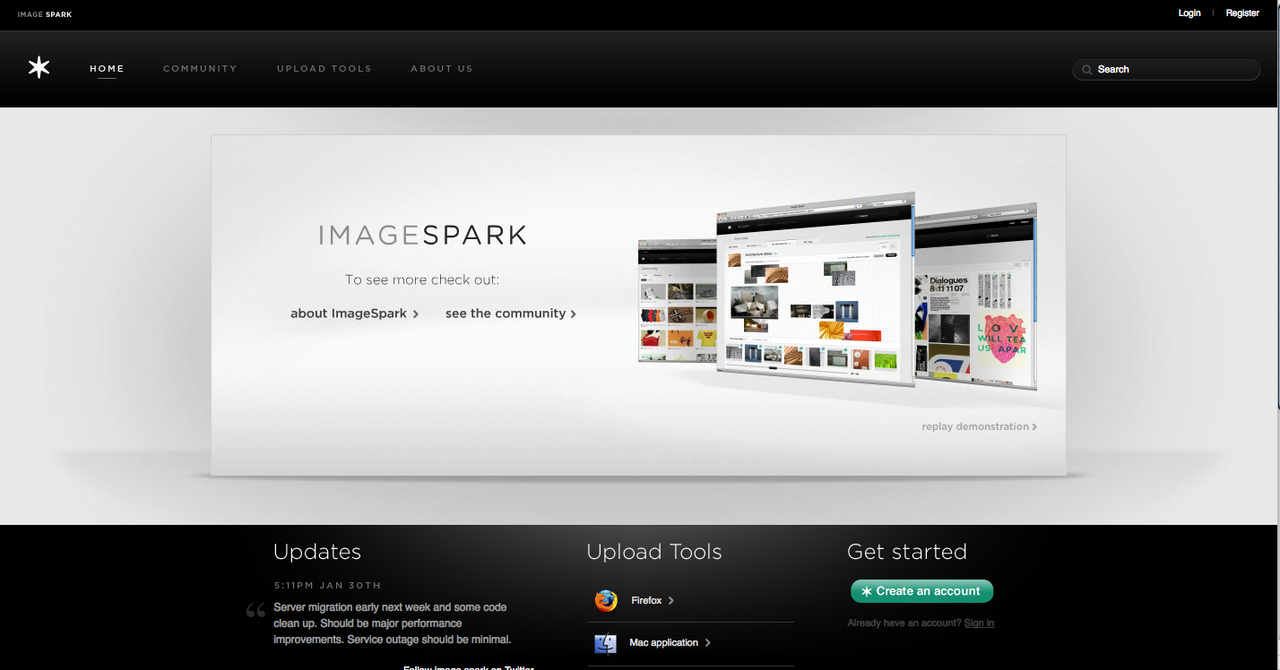Click the IMAGE SPARK wordmark at top left
Screen dimensions: 1280x670
[44, 14]
